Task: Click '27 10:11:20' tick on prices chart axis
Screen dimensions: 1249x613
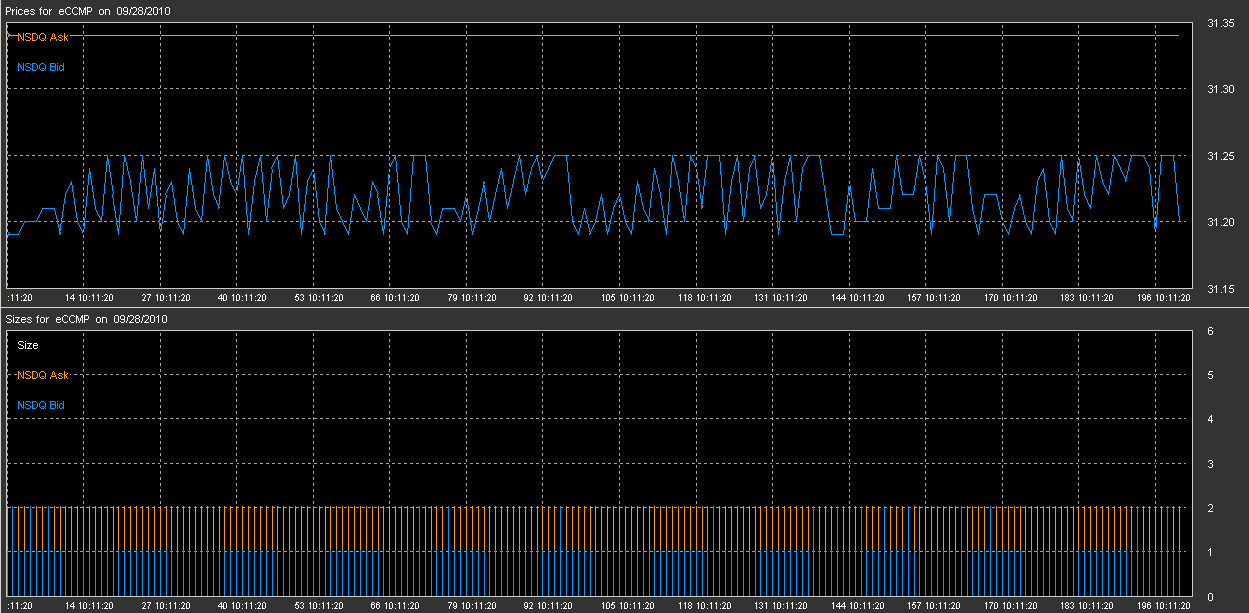Action: [165, 298]
